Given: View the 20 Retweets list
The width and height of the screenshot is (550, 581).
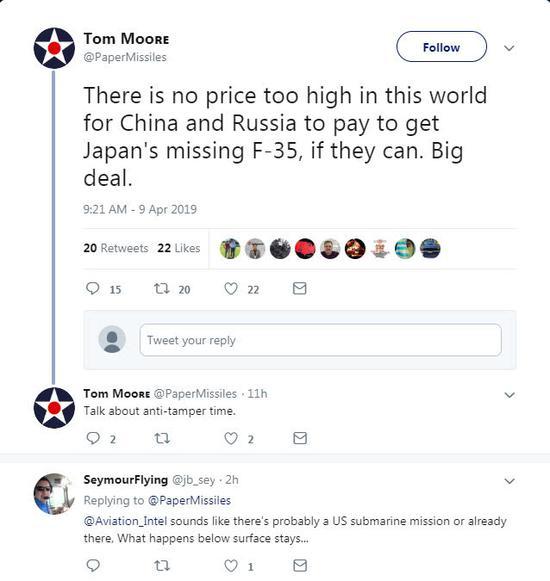Looking at the screenshot, I should tap(116, 248).
